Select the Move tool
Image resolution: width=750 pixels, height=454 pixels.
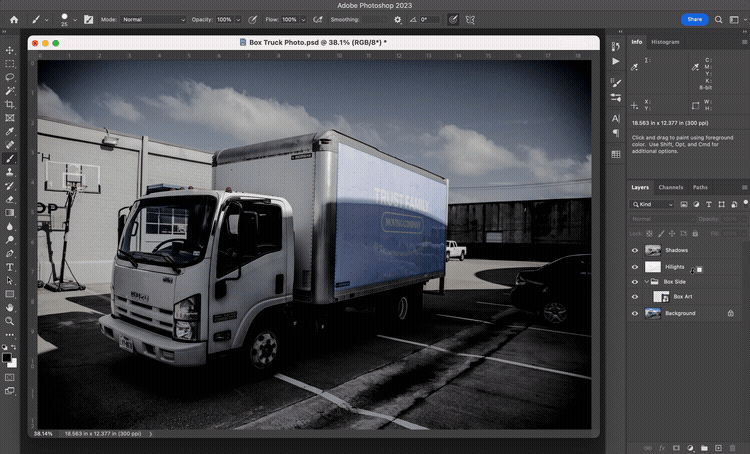click(10, 50)
